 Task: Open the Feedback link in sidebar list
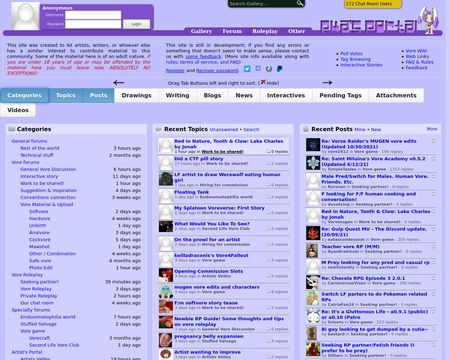point(416,68)
